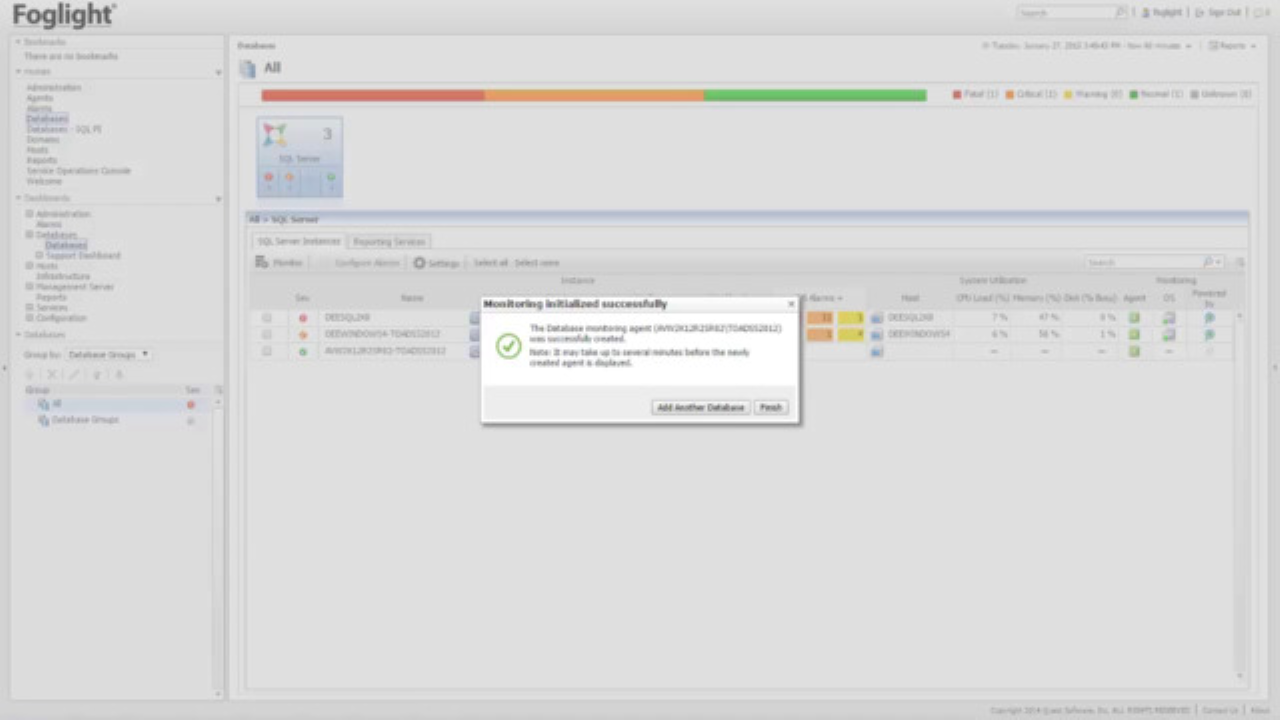Click the yellow warning alarm cell for DEESQL2K8
This screenshot has width=1280, height=720.
point(851,318)
